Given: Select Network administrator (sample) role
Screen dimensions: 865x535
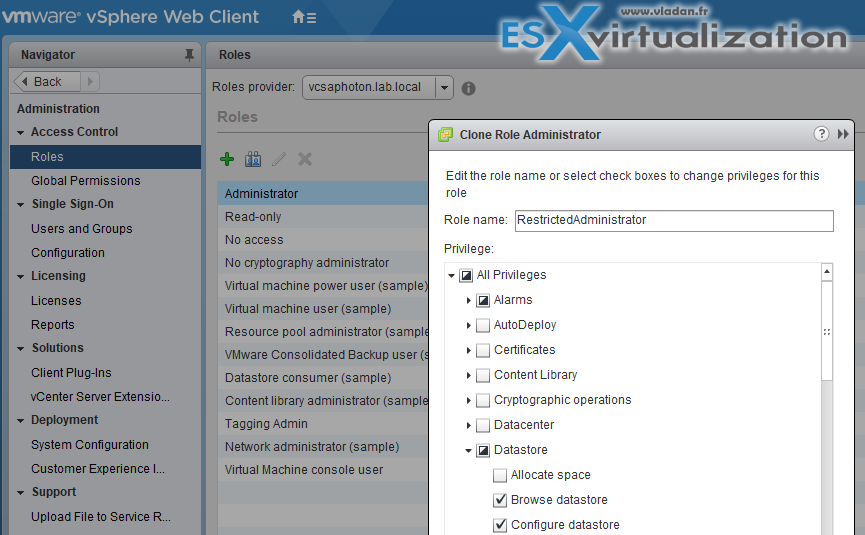Looking at the screenshot, I should pos(323,447).
